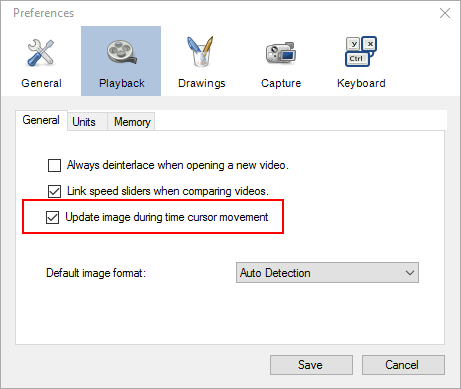This screenshot has height=389, width=461.
Task: Open Keyboard shortcut keys icon
Action: pyautogui.click(x=361, y=51)
